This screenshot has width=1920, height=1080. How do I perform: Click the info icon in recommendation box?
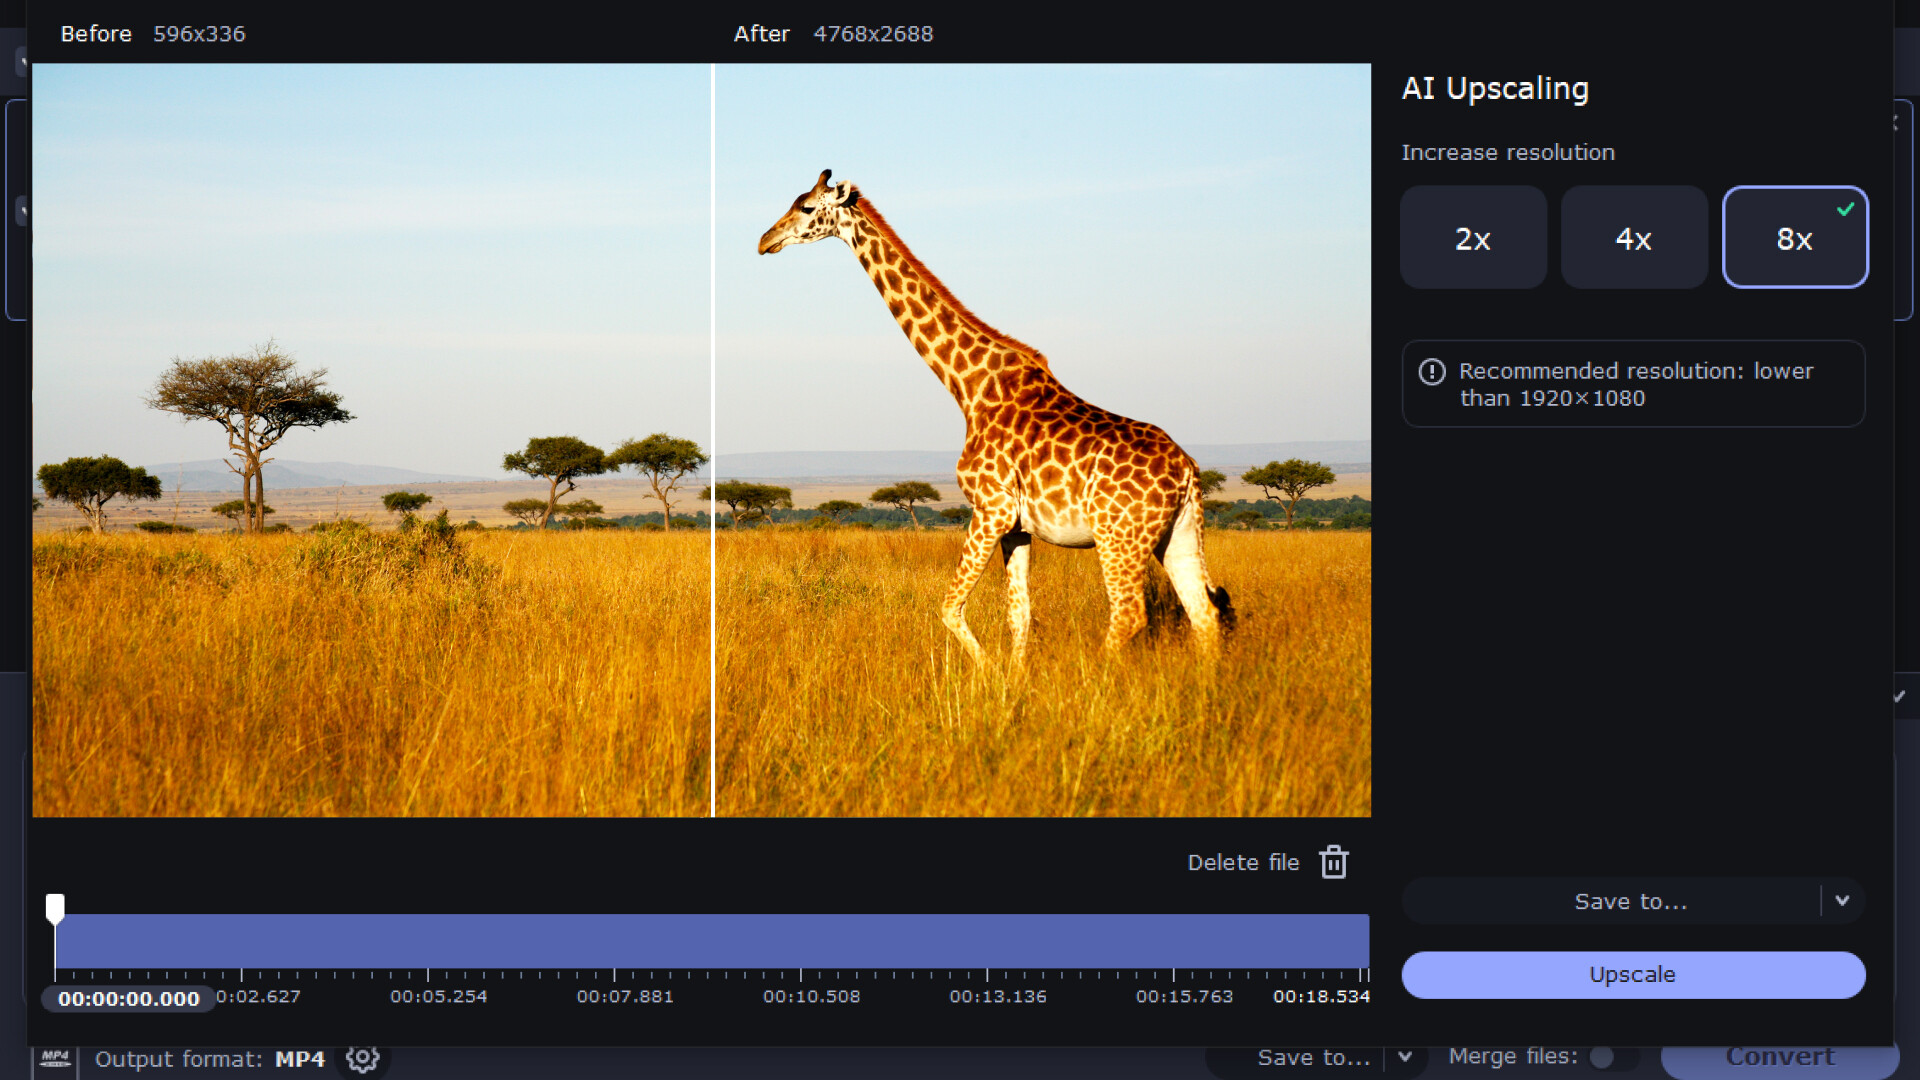point(1432,371)
